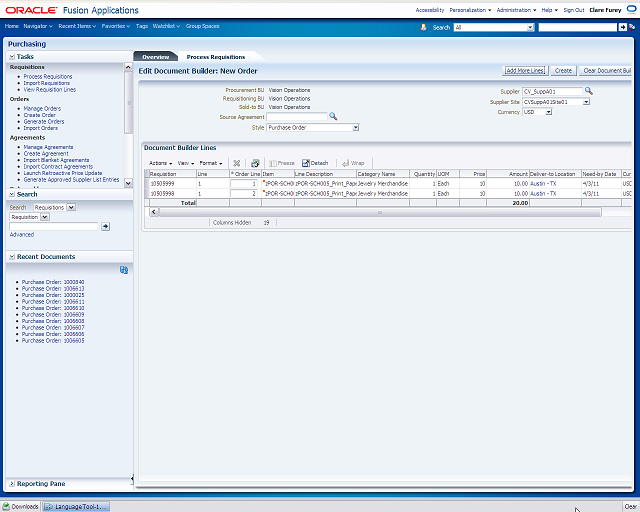
Task: Click the Freeze column toolbar button
Action: [282, 163]
